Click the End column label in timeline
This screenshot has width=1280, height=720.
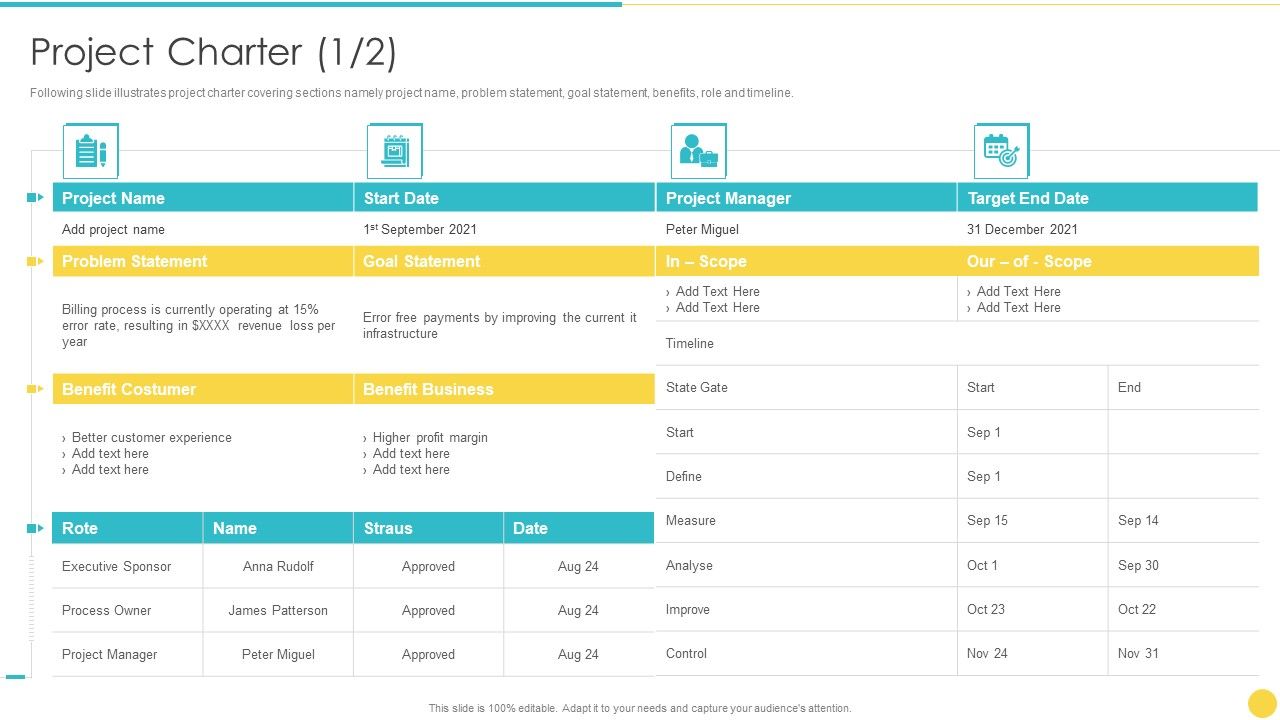click(1129, 387)
